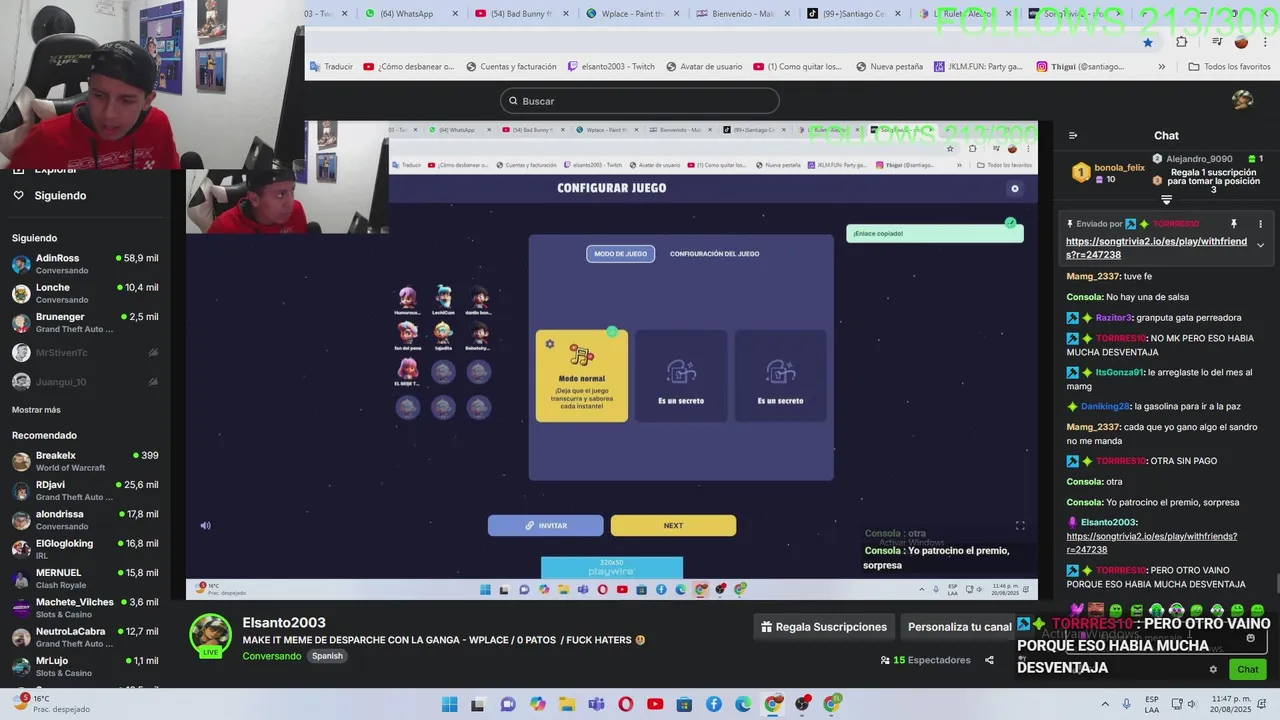Click the Spanish language tag
1280x720 pixels.
pyautogui.click(x=327, y=656)
